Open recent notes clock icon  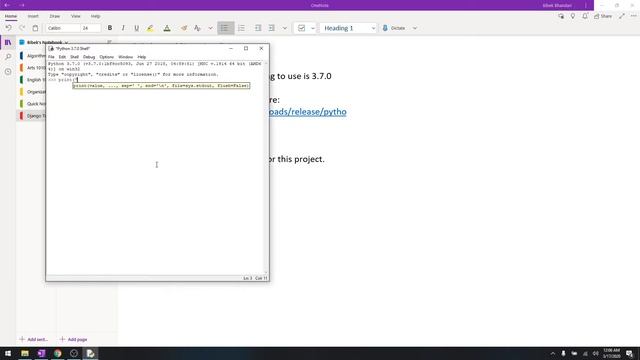(8, 71)
